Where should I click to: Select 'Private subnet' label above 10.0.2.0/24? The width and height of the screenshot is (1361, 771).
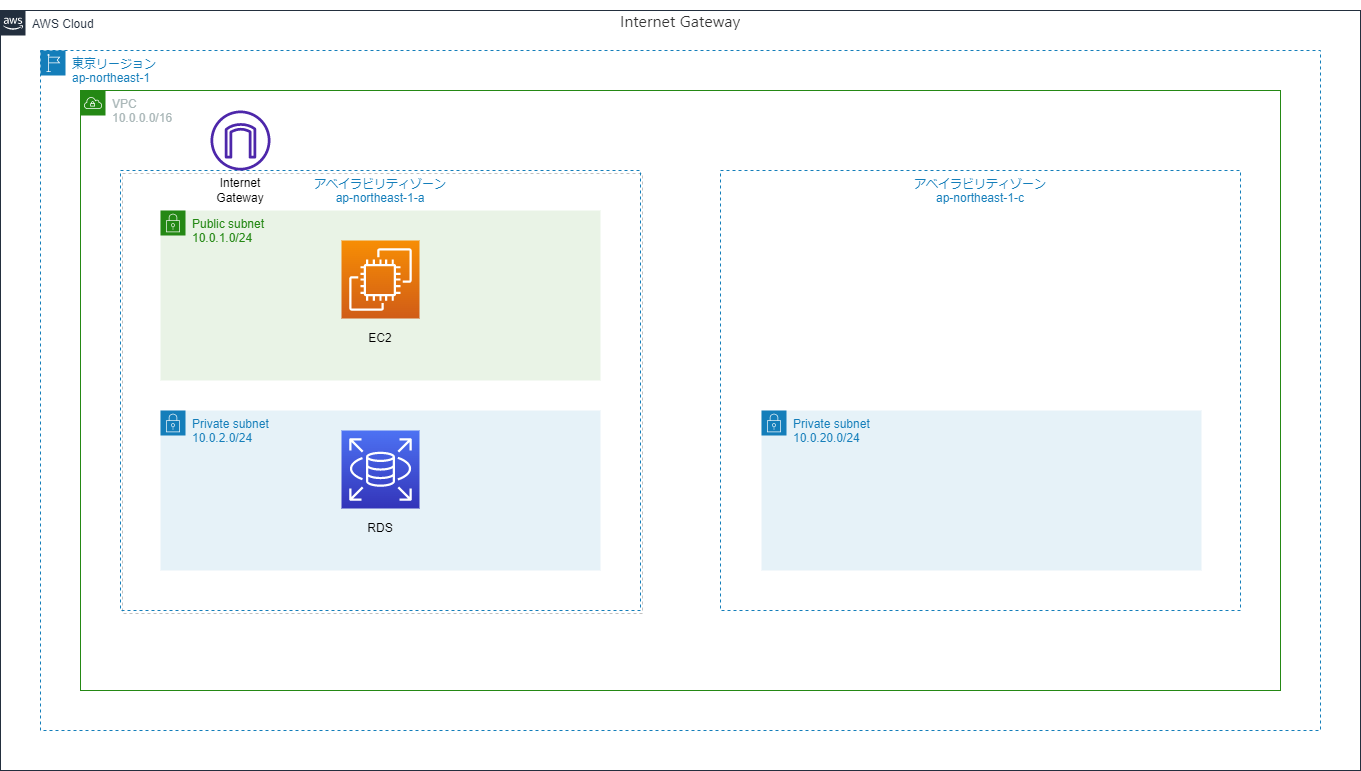point(230,424)
